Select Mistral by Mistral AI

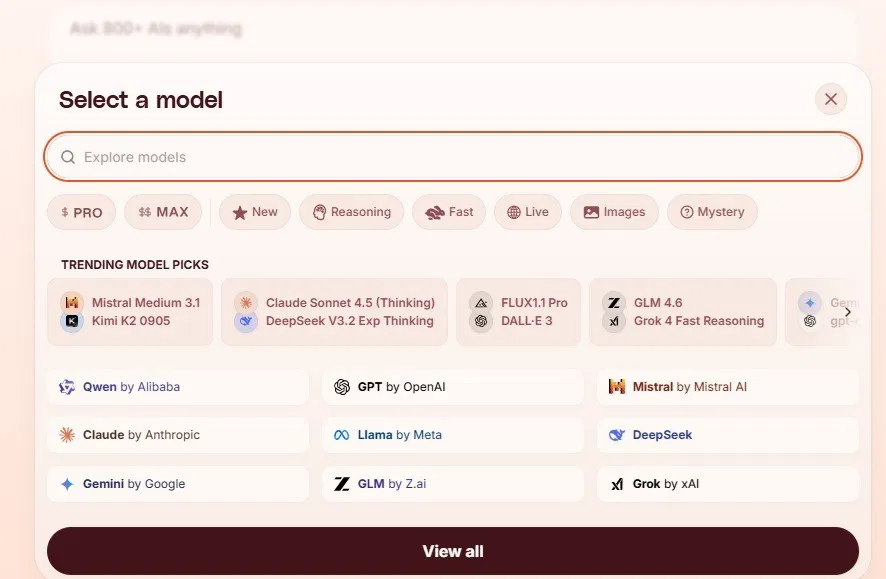tap(727, 387)
